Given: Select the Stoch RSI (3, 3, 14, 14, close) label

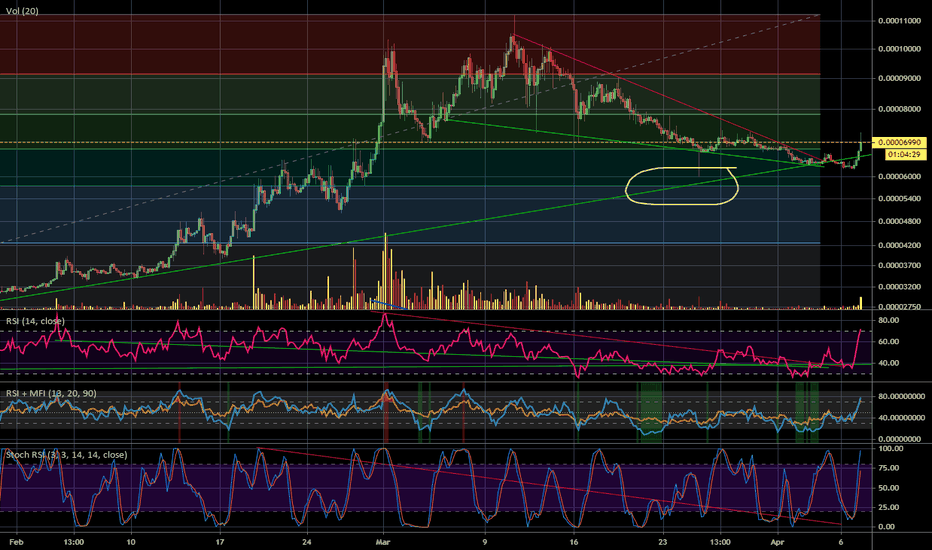Looking at the screenshot, I should 67,455.
